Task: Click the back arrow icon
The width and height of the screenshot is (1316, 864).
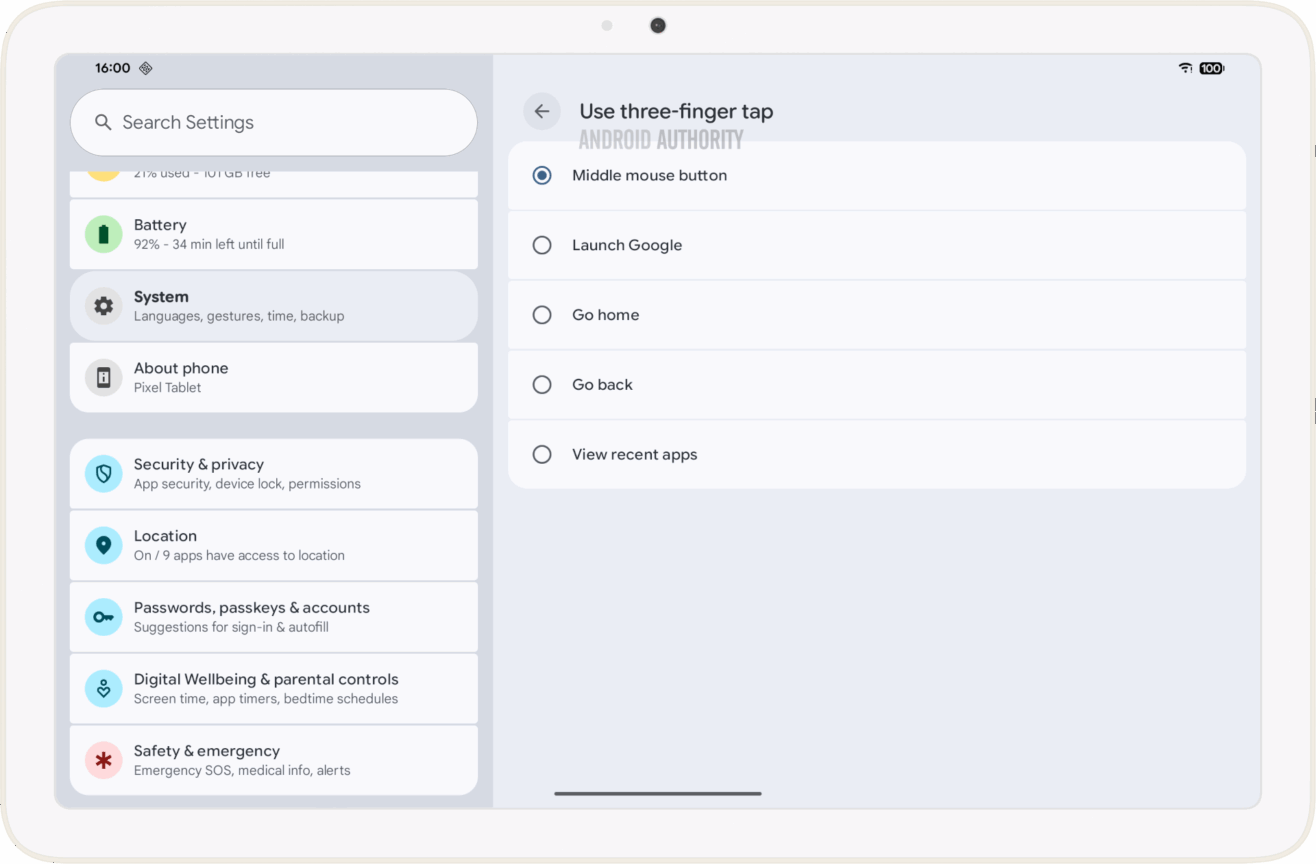Action: tap(542, 112)
